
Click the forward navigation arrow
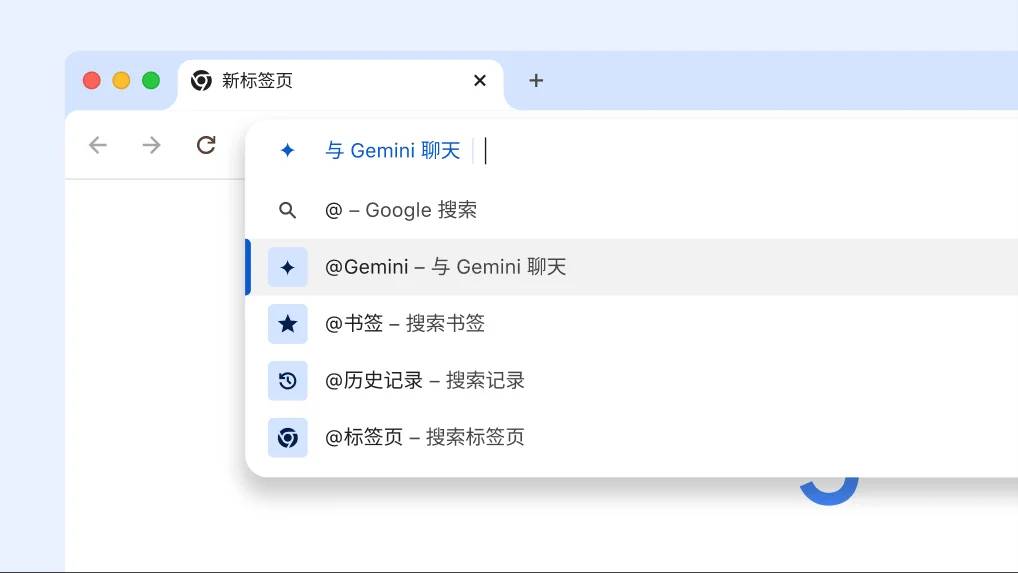(151, 146)
